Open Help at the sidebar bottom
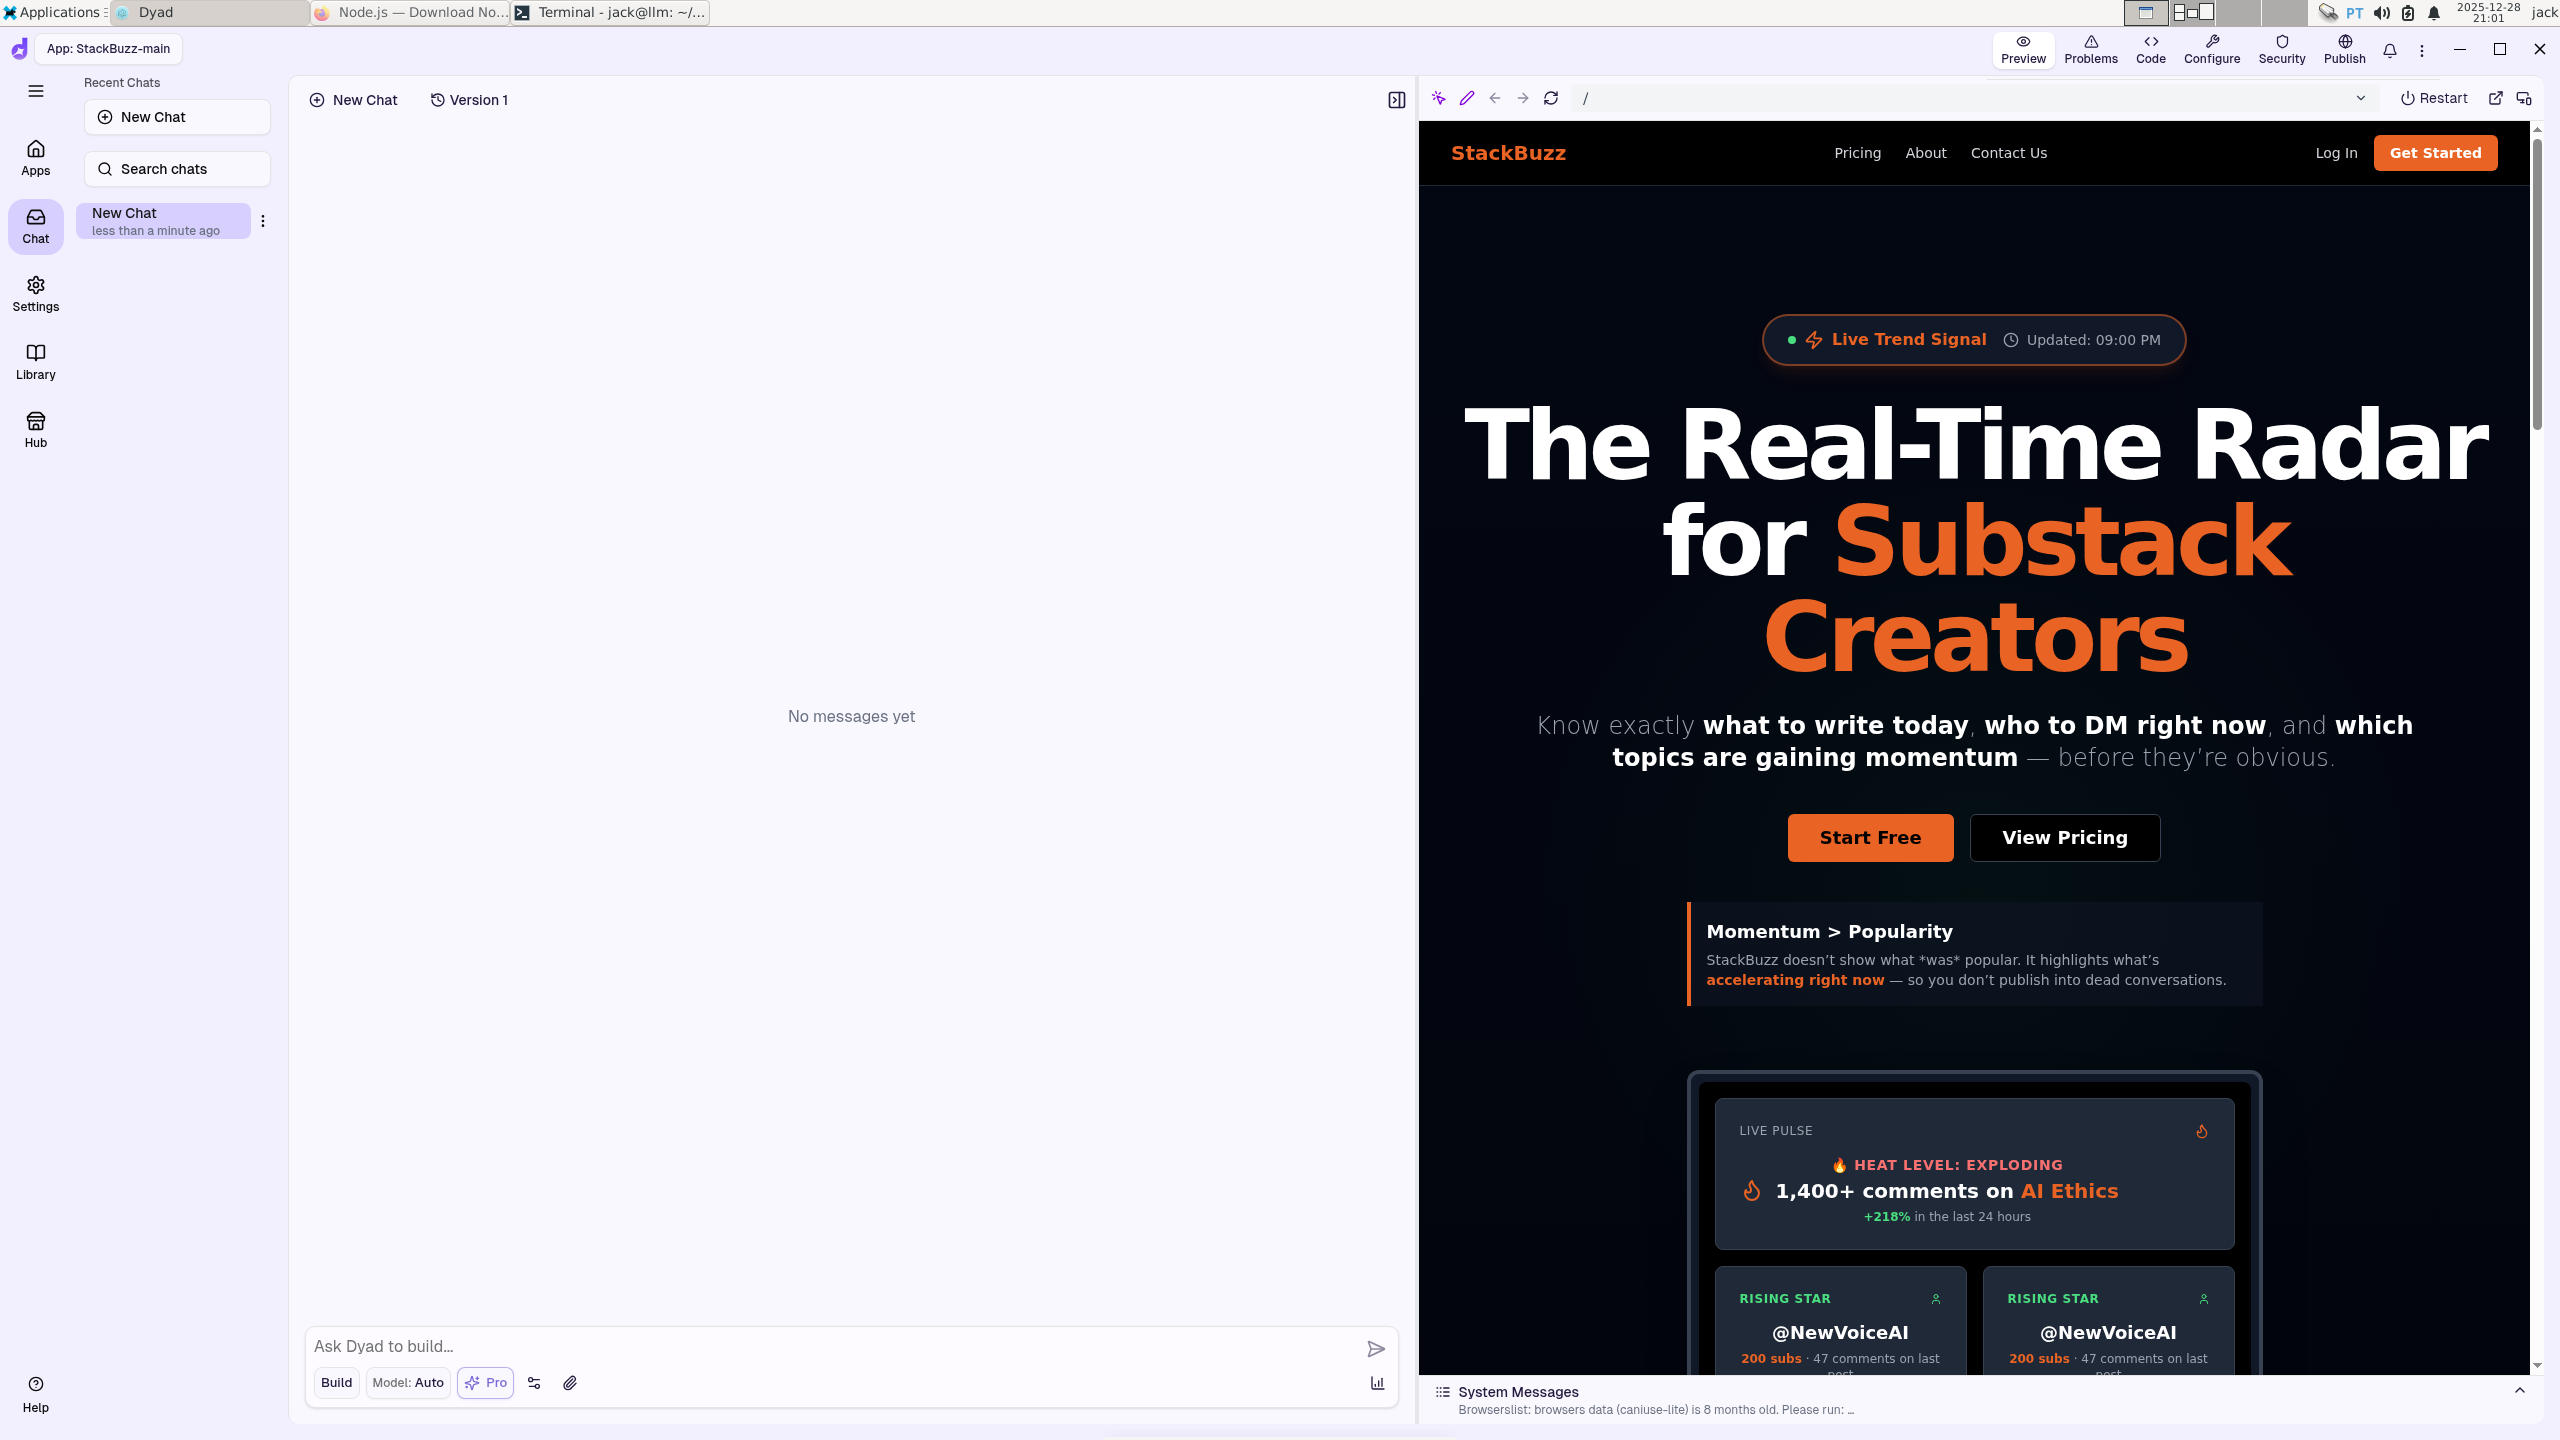Screen dimensions: 2560x1440 (x=36, y=1394)
